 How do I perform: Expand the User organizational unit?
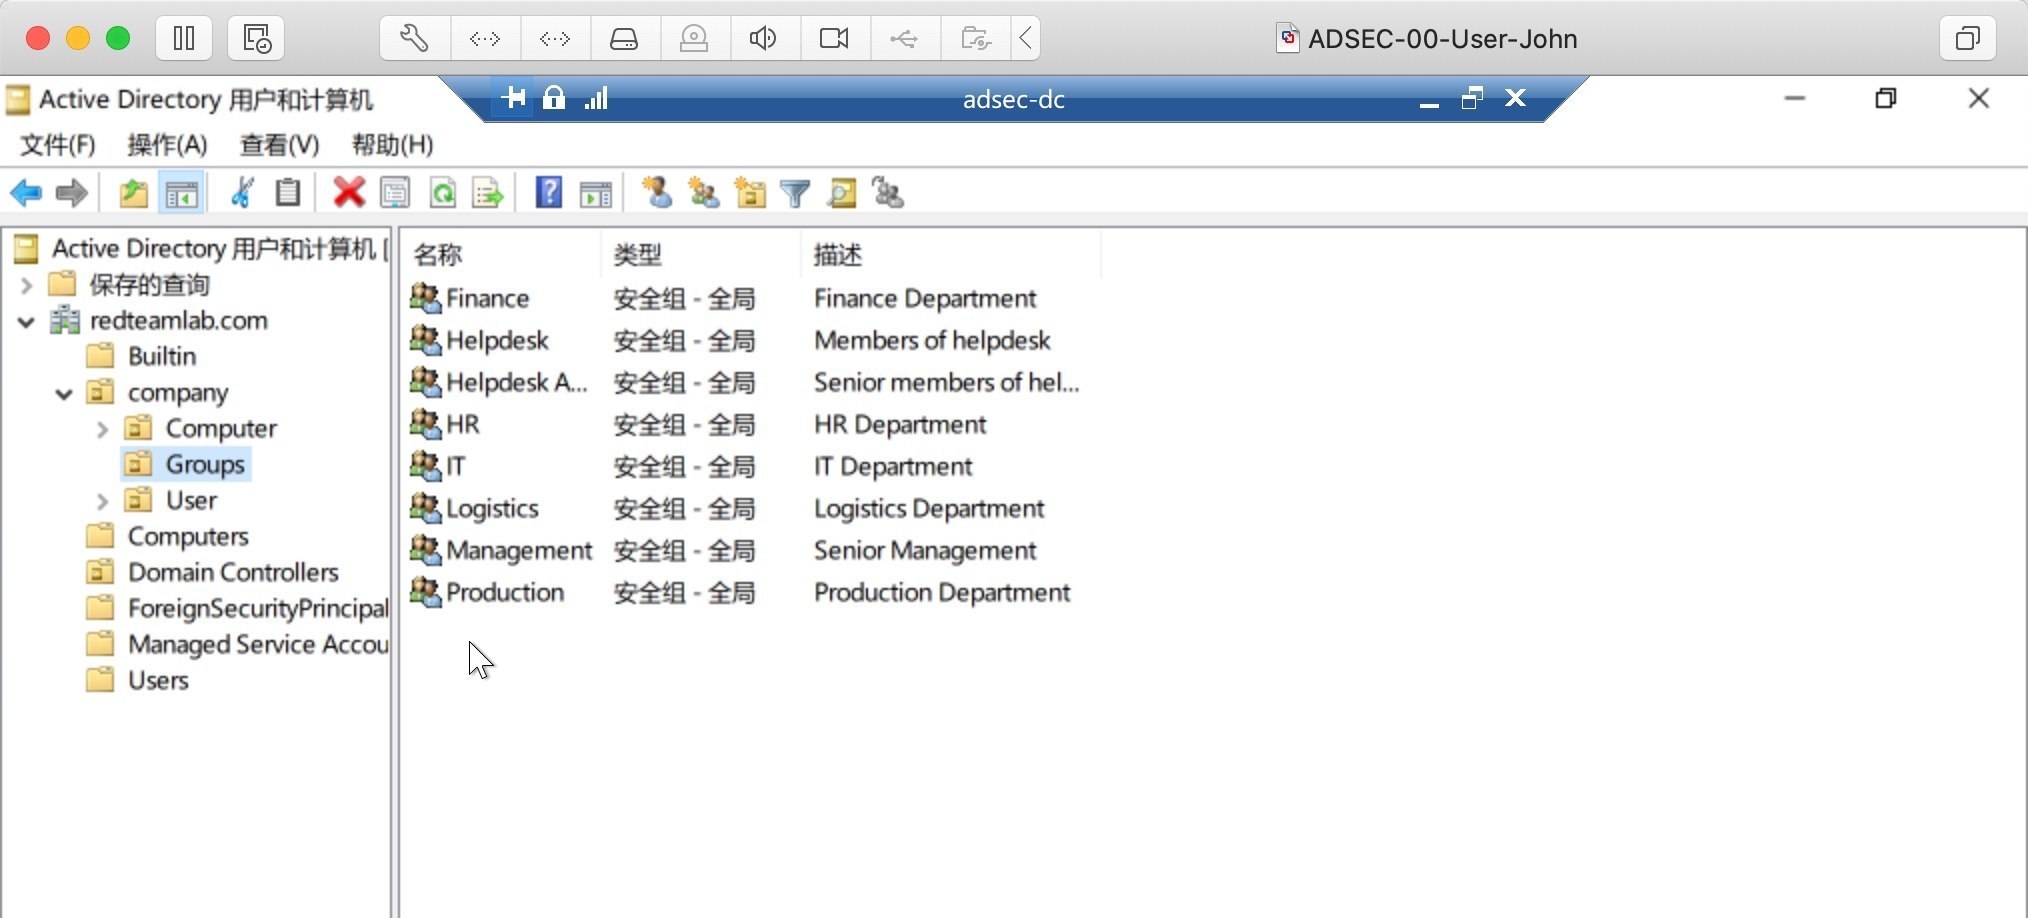(102, 501)
